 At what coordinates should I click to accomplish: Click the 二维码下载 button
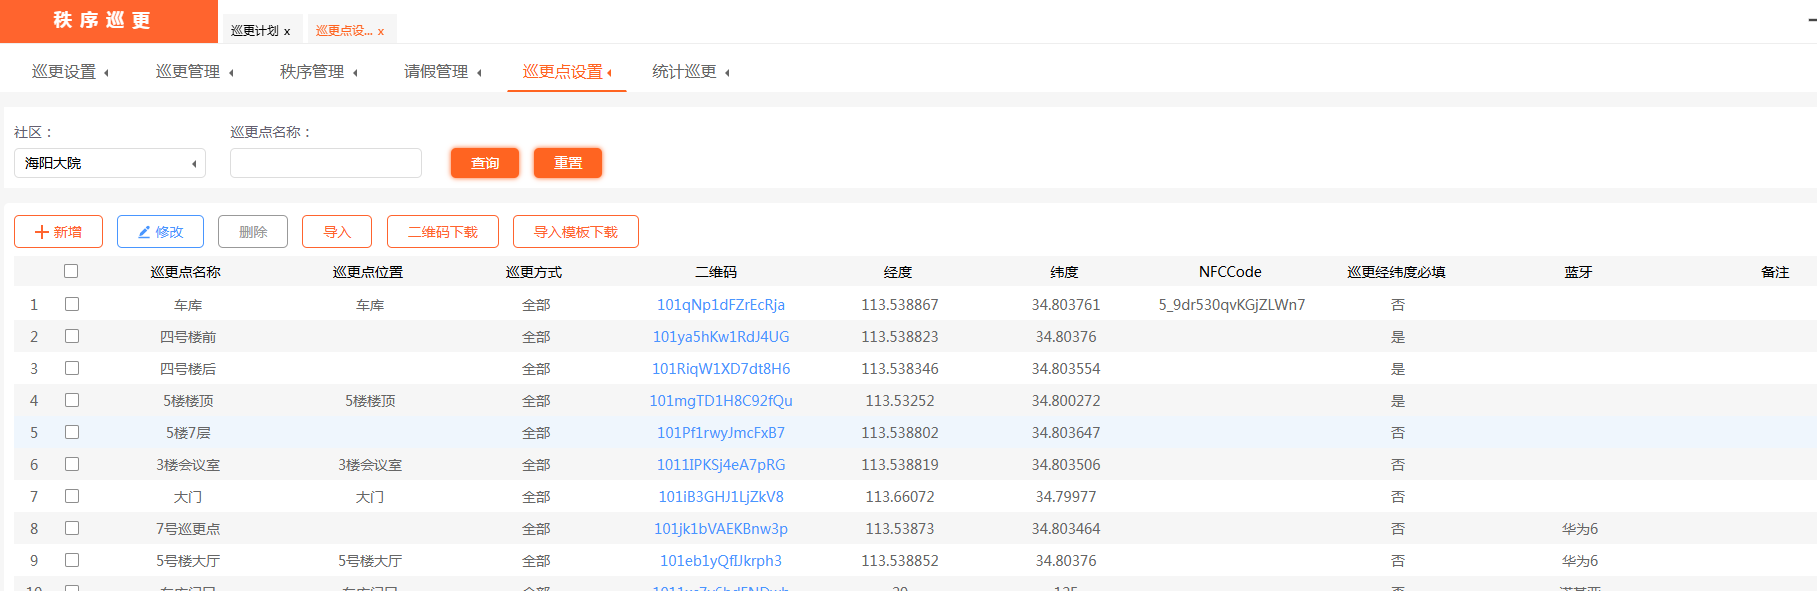pyautogui.click(x=443, y=232)
